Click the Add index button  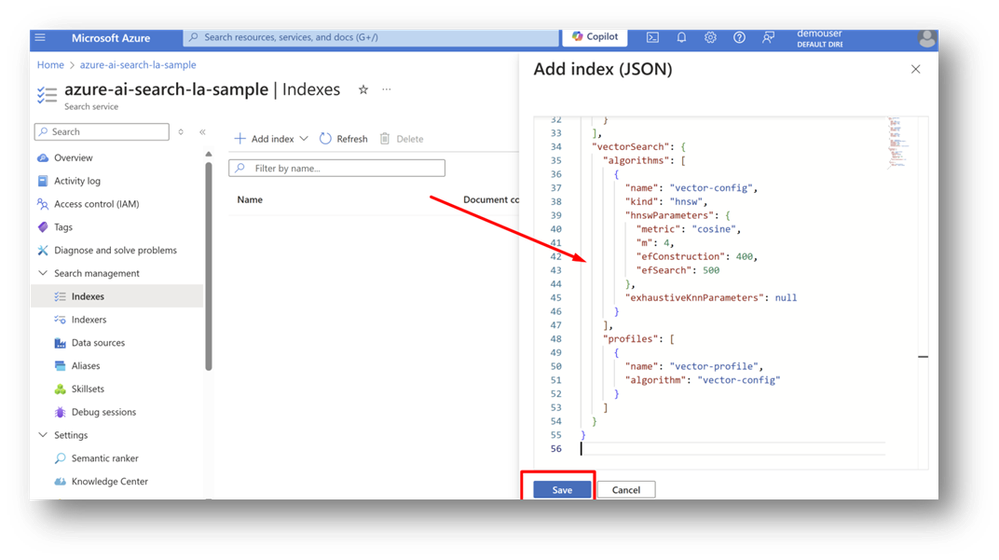pos(264,139)
